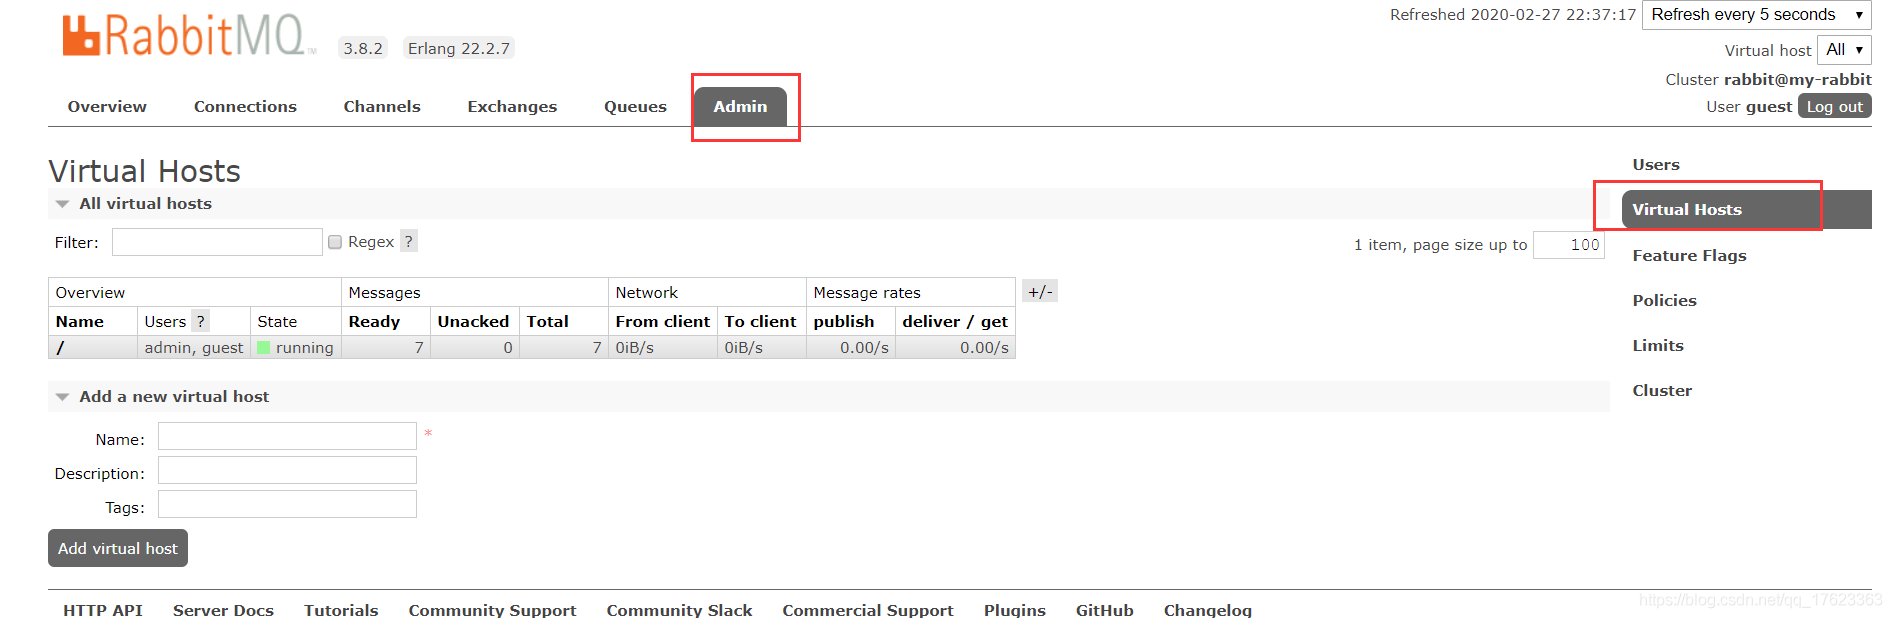This screenshot has width=1892, height=618.
Task: Switch to the Connections tab
Action: click(245, 106)
